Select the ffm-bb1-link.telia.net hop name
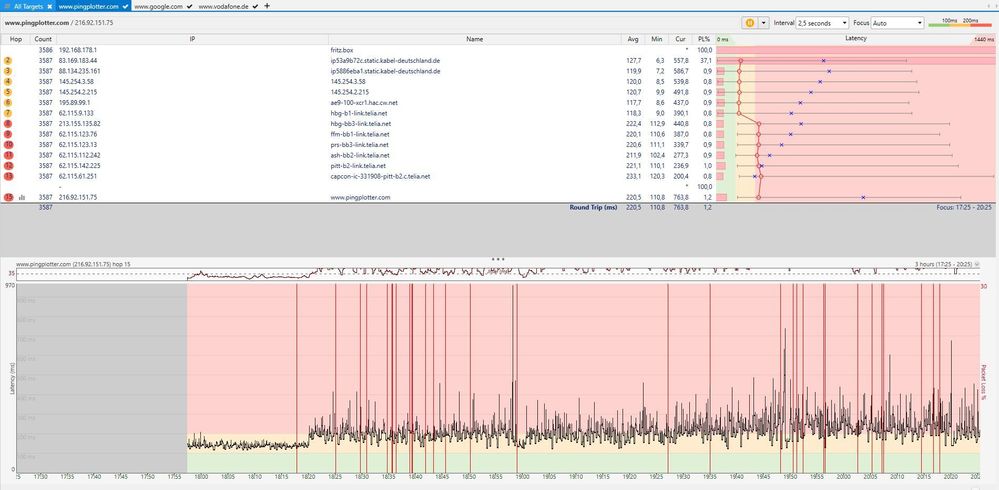Image resolution: width=999 pixels, height=490 pixels. [x=360, y=134]
